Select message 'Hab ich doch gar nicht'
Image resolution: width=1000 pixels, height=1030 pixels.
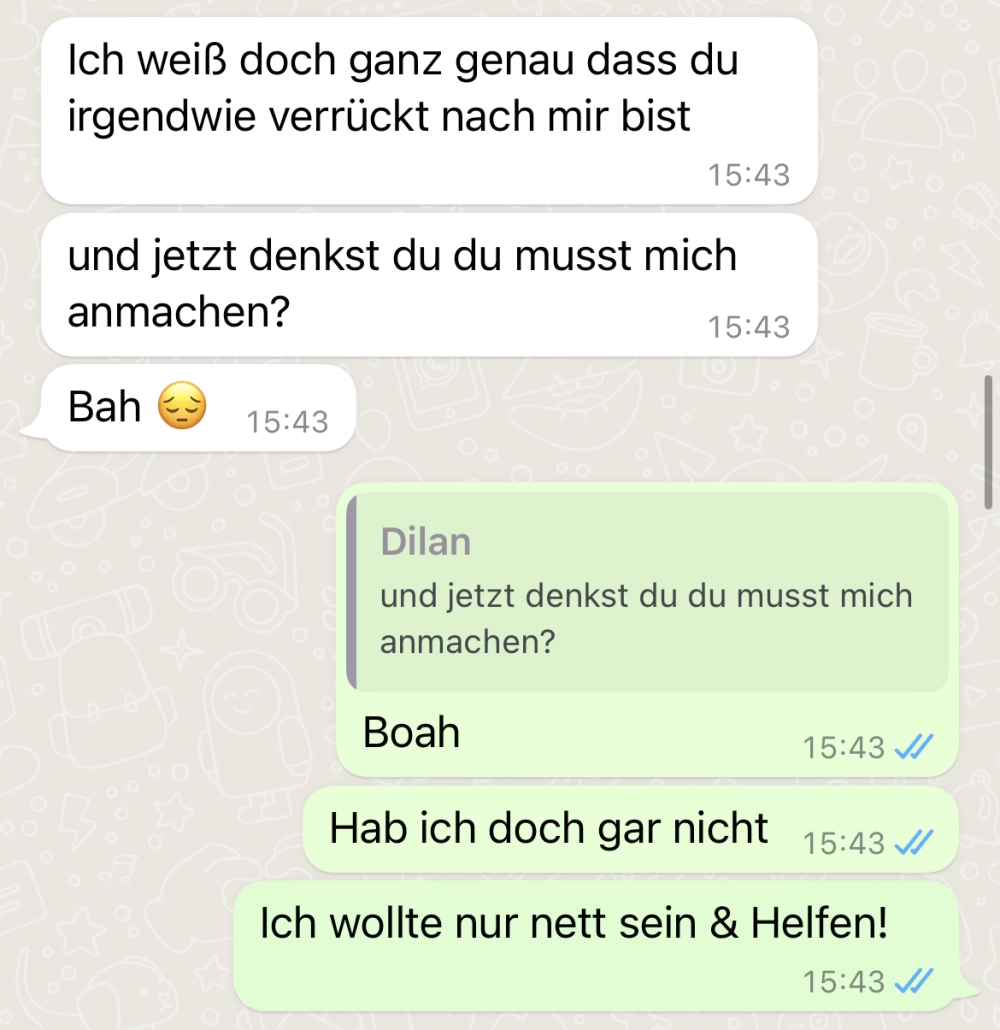630,830
